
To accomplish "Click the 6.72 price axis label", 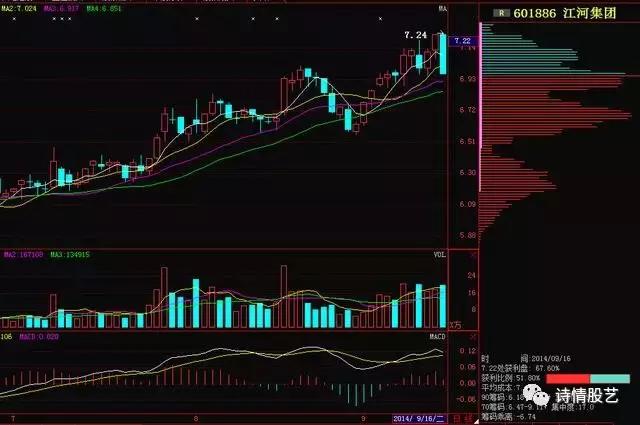I will click(468, 110).
